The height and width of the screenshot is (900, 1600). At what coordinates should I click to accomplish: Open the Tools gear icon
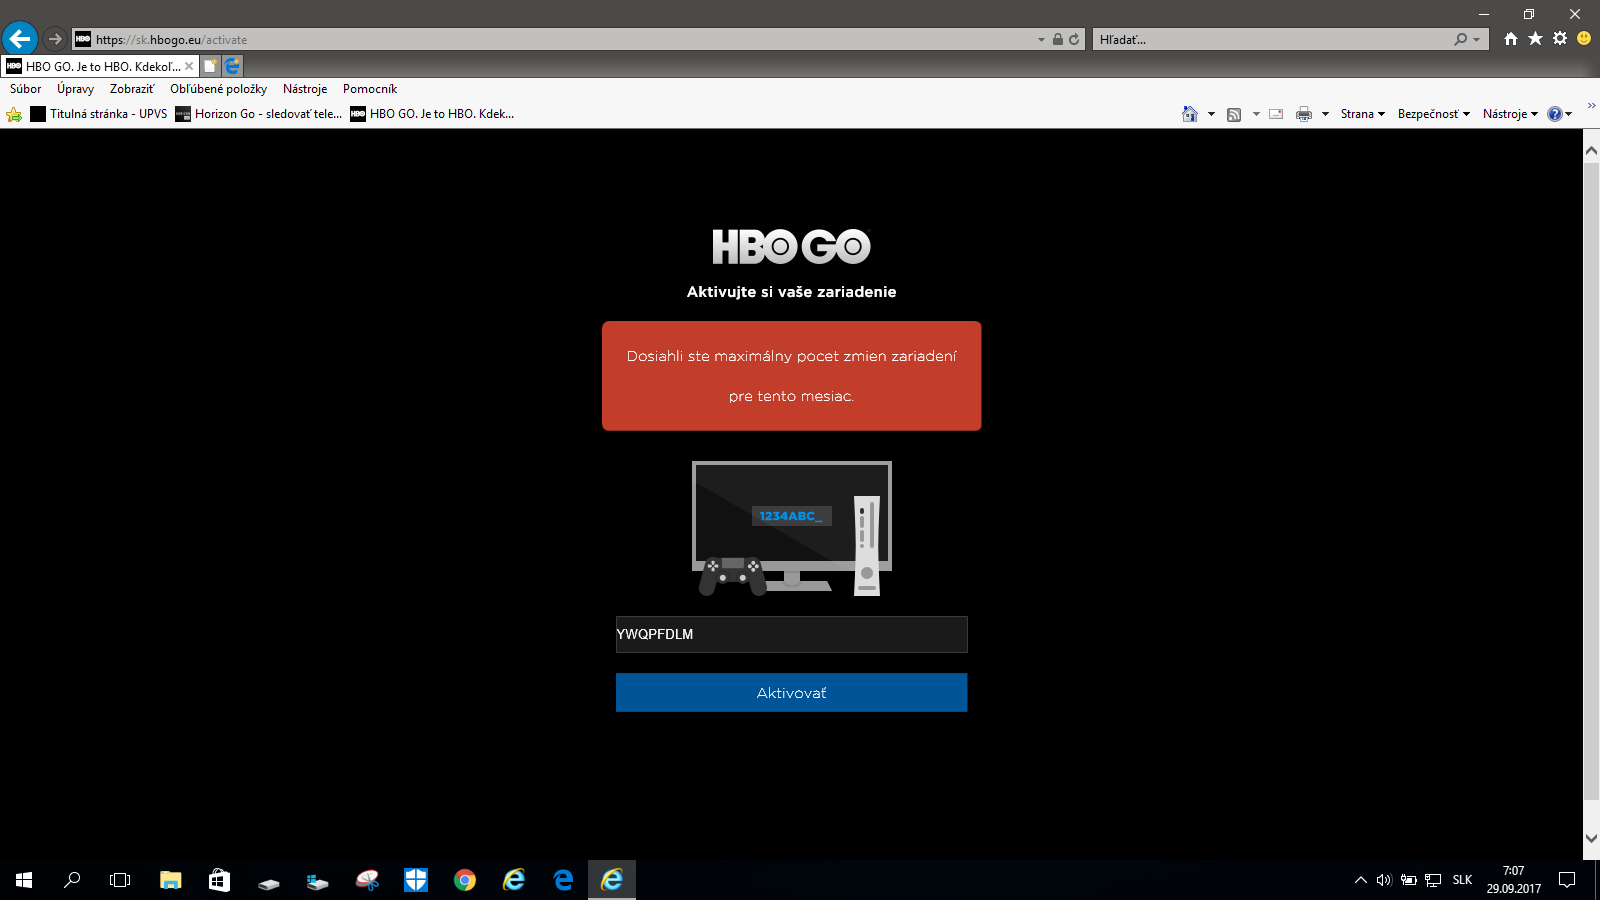point(1560,39)
